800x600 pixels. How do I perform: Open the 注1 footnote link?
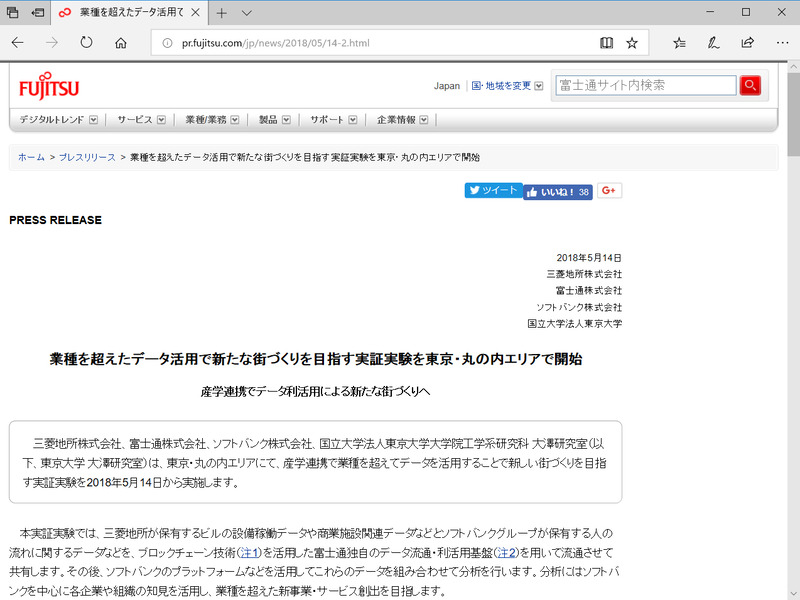click(x=249, y=553)
